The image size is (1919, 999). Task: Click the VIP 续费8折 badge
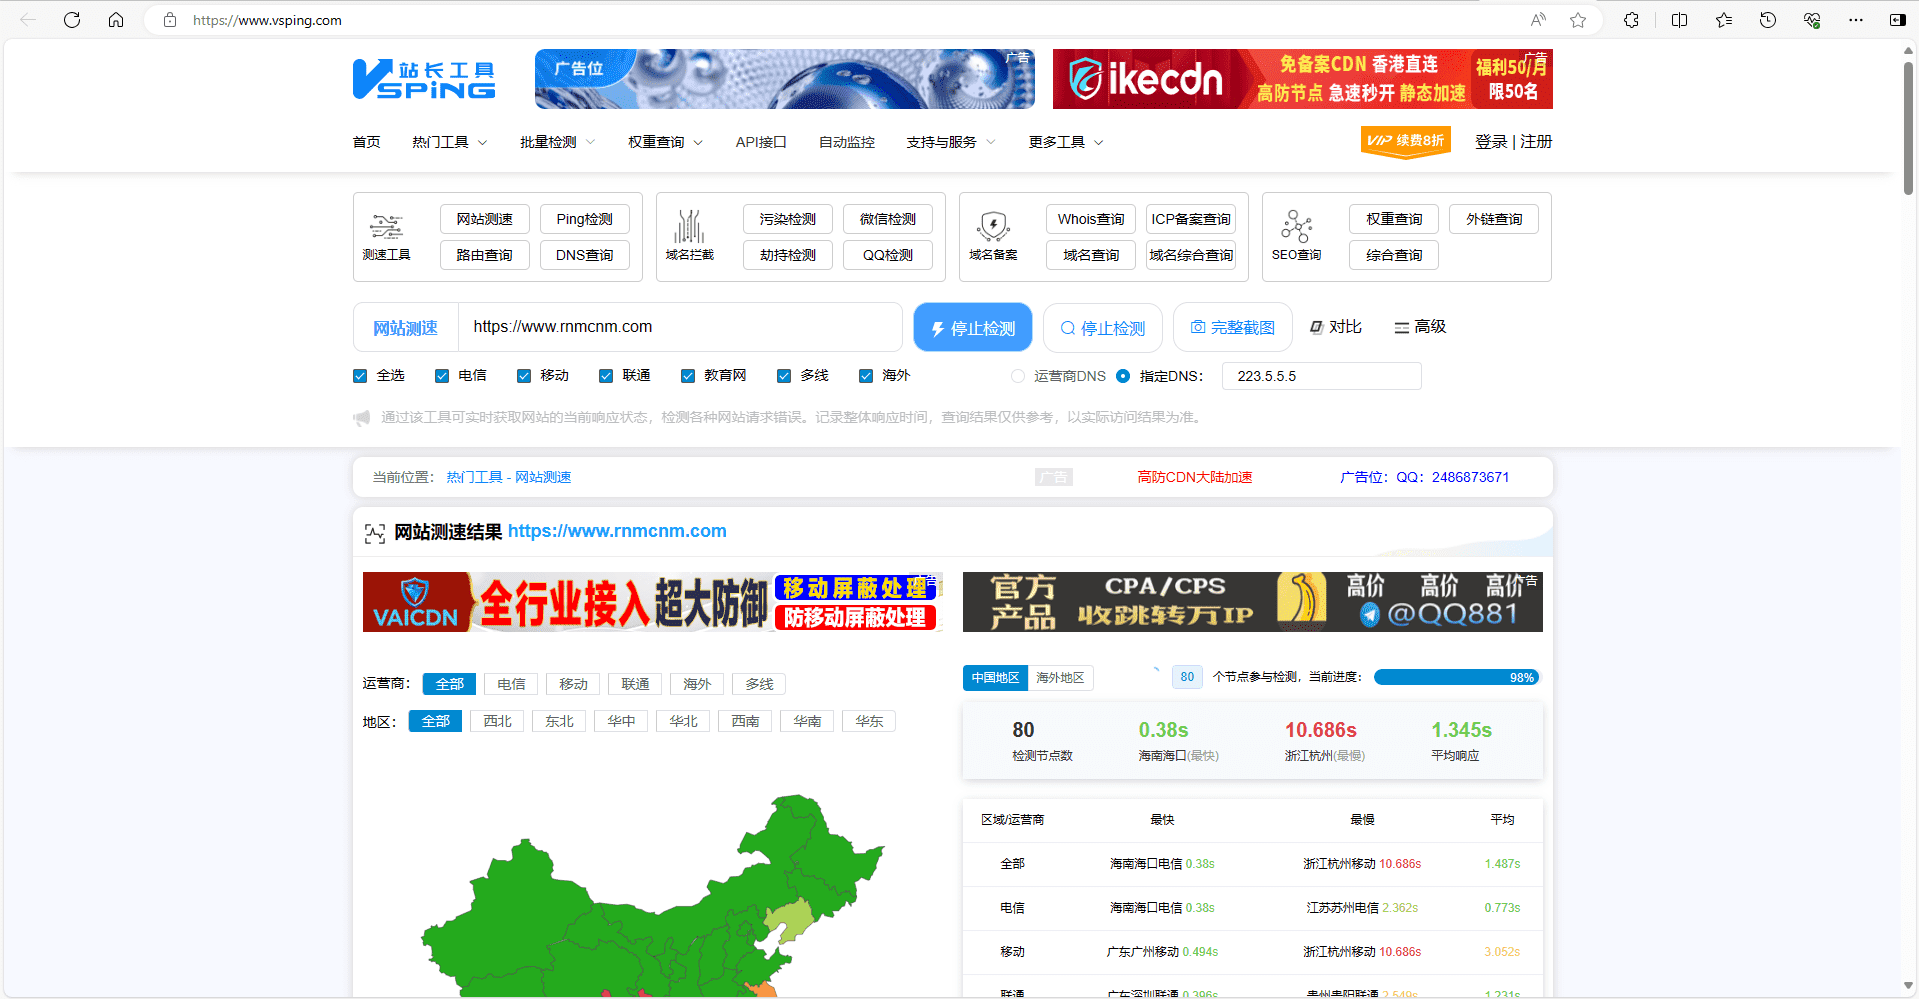[x=1405, y=141]
